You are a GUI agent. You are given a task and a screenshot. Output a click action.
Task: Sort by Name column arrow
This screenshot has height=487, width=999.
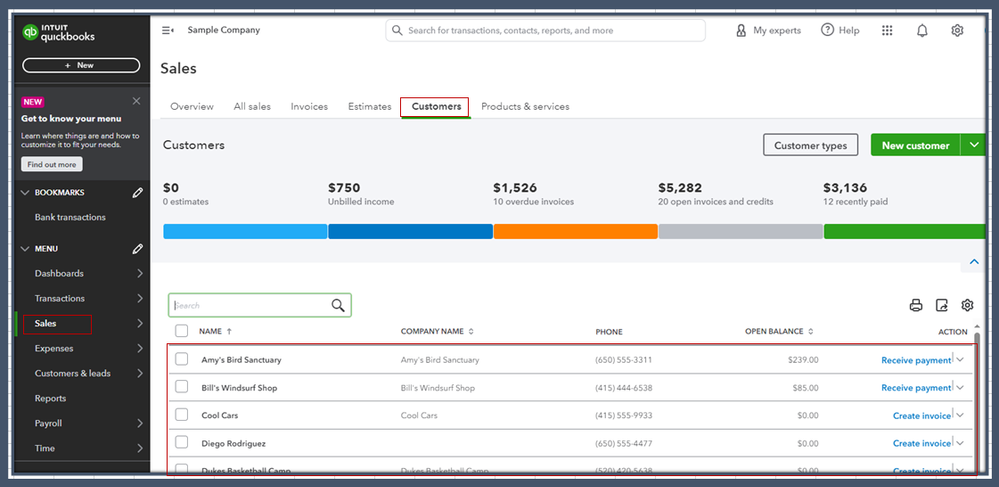229,331
